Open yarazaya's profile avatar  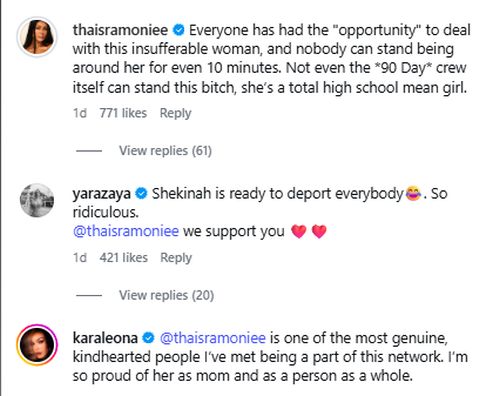(37, 200)
